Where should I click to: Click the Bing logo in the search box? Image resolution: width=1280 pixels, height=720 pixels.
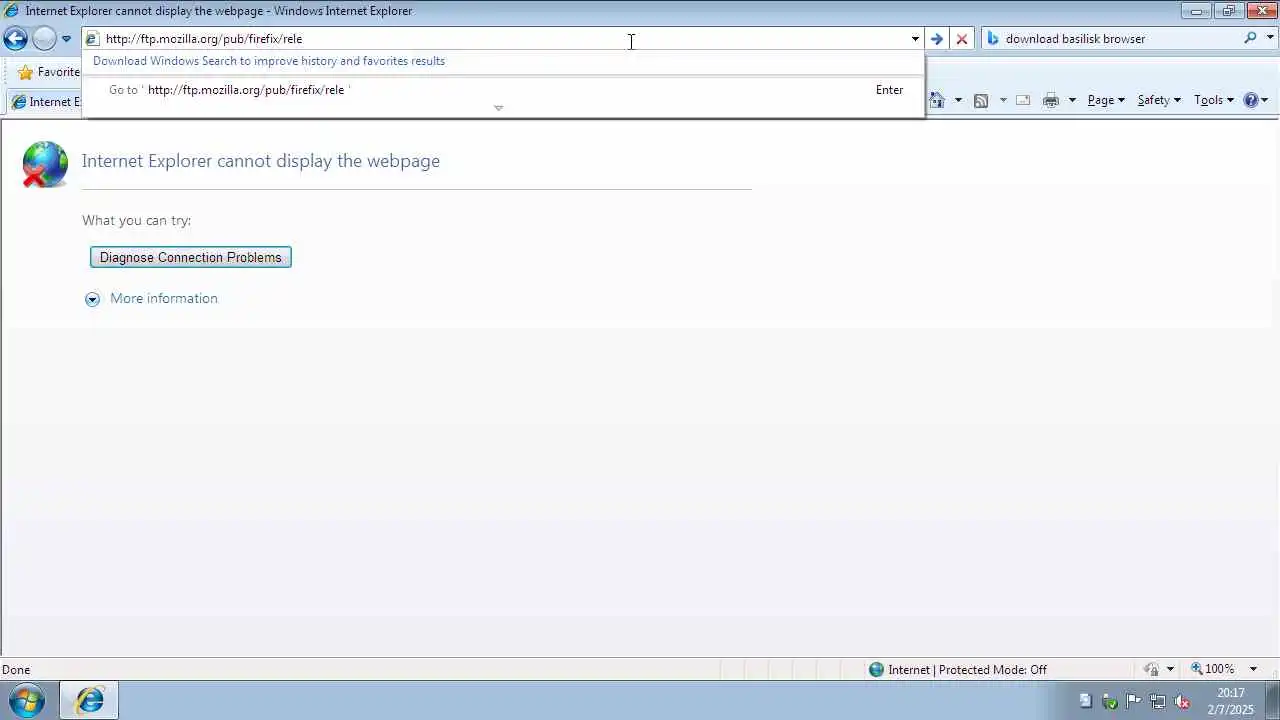point(993,39)
